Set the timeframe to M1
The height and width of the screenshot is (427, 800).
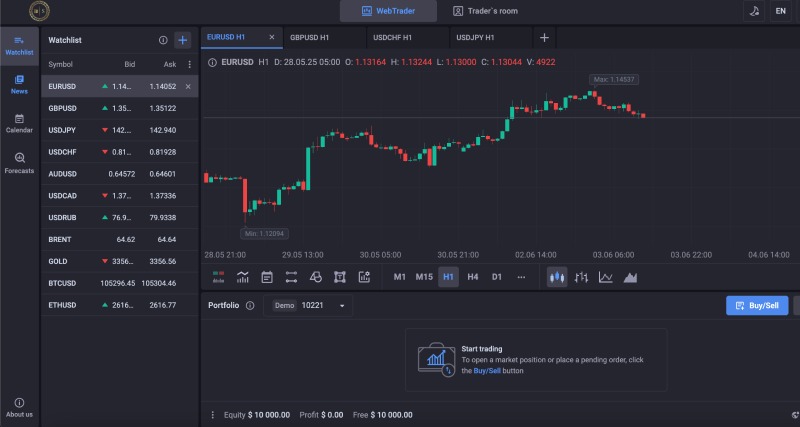click(x=399, y=277)
